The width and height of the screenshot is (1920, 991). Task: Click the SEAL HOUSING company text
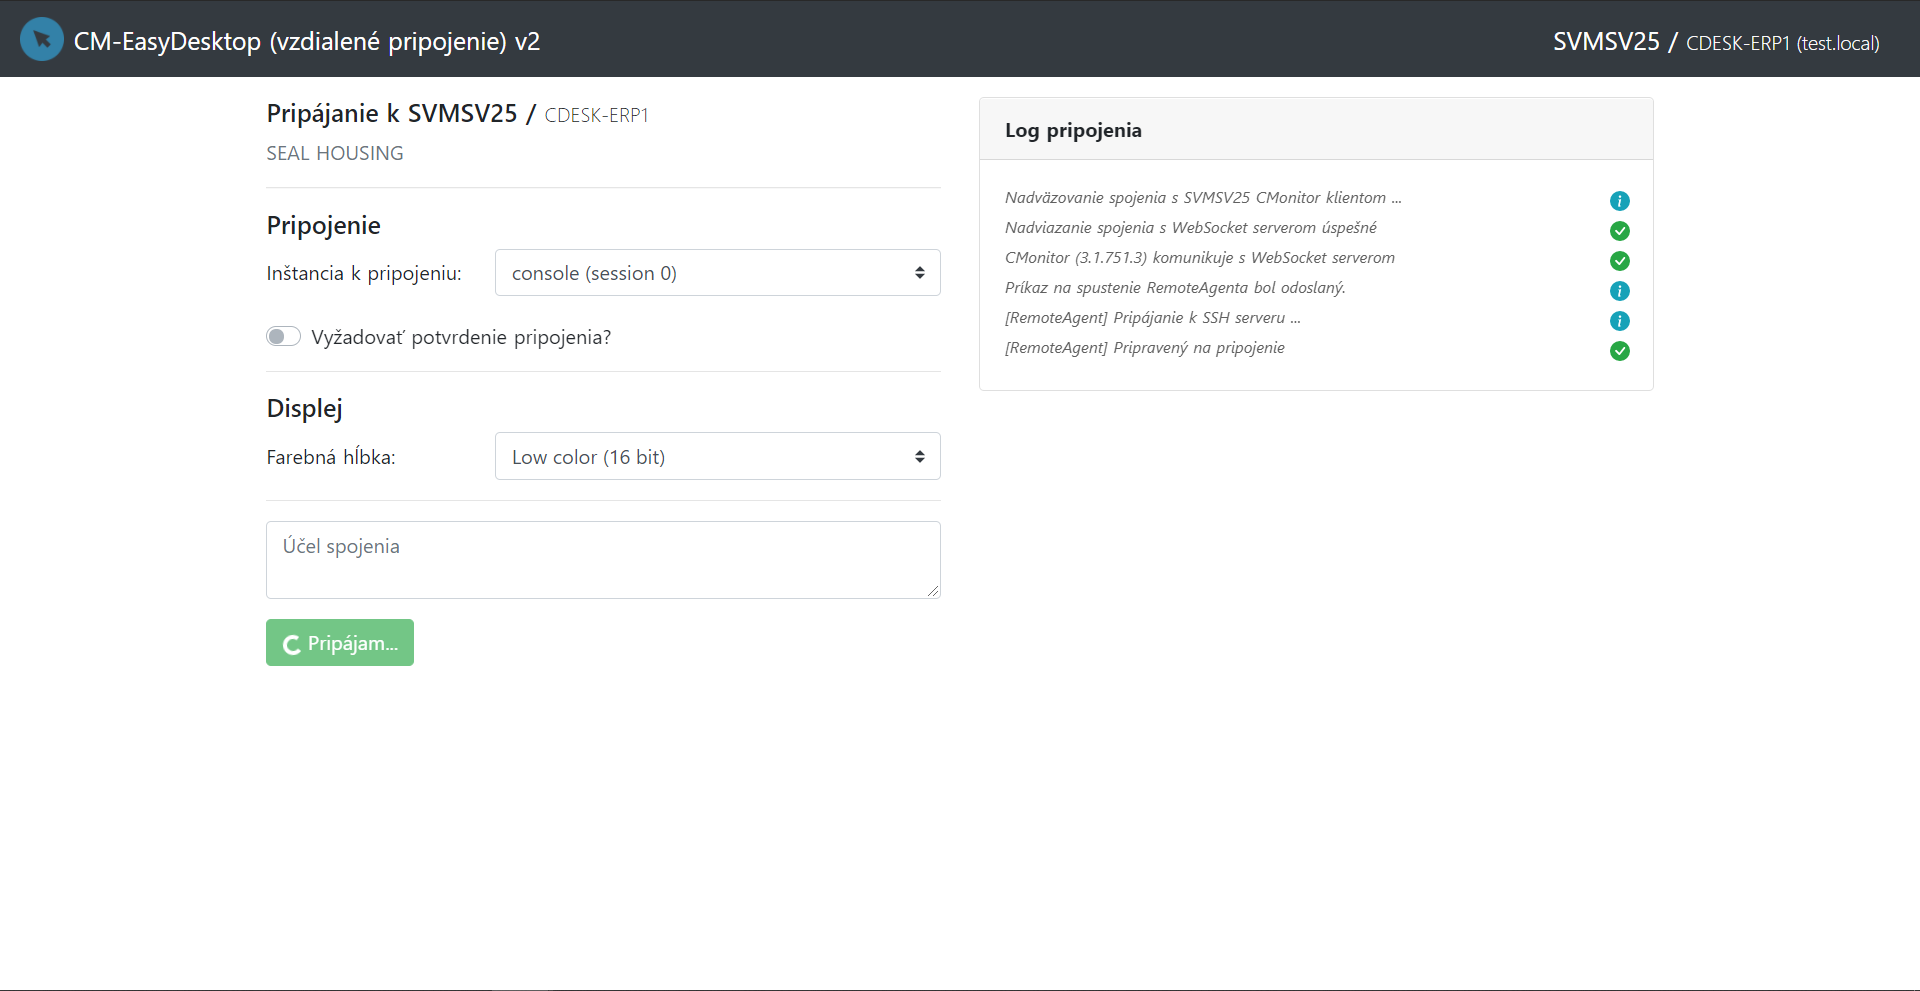335,153
